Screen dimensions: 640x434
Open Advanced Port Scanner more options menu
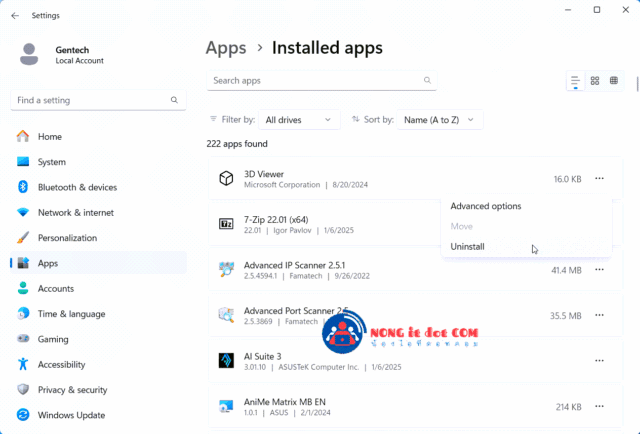(599, 315)
